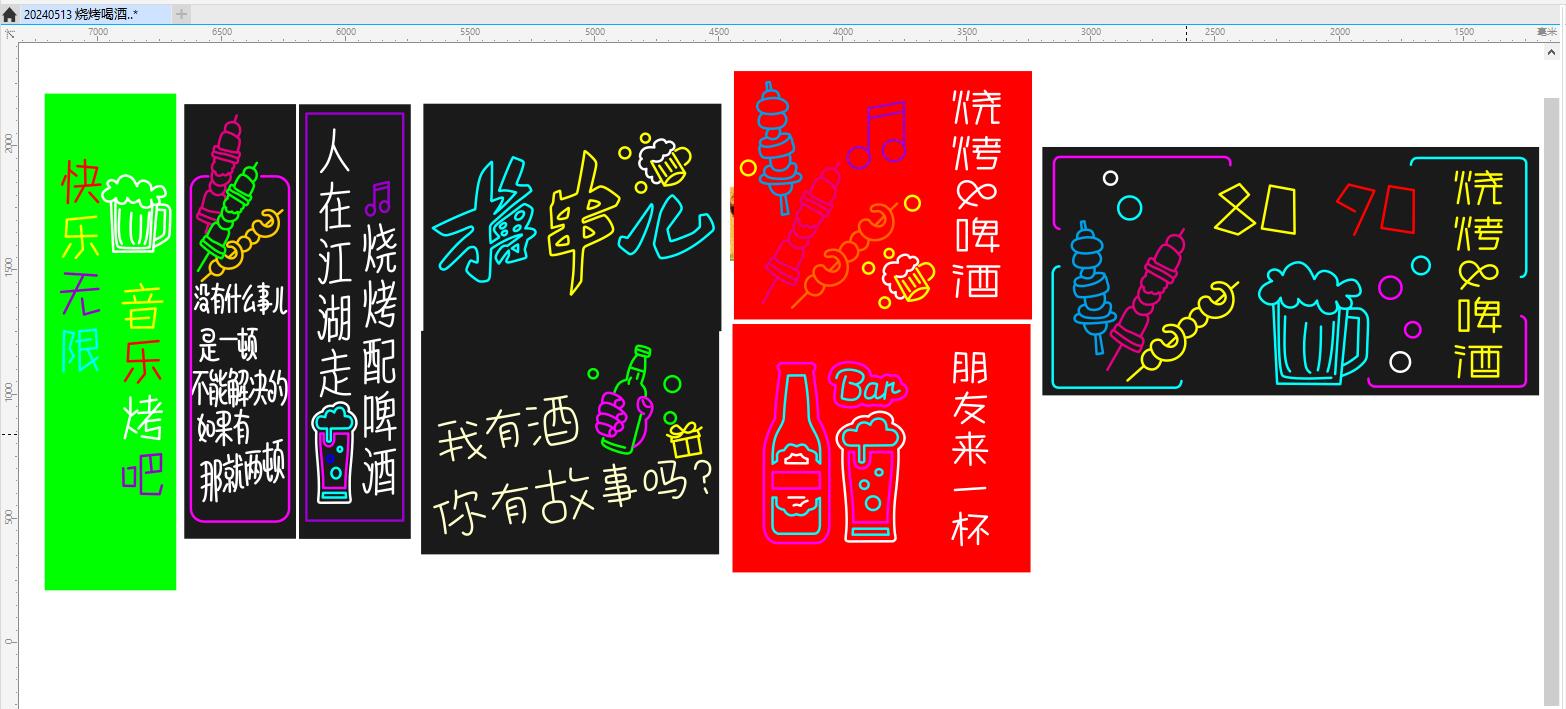The width and height of the screenshot is (1566, 709).
Task: Select the yellow 80 neon number
Action: (1257, 210)
